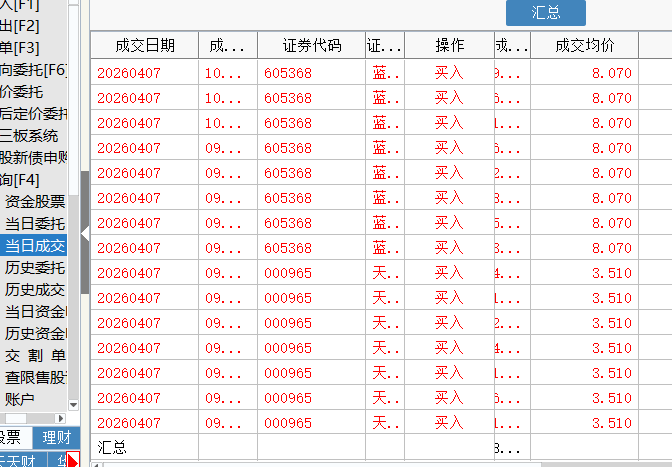Click the last 605368 row's 买入 cell
The width and height of the screenshot is (672, 467).
pos(449,248)
